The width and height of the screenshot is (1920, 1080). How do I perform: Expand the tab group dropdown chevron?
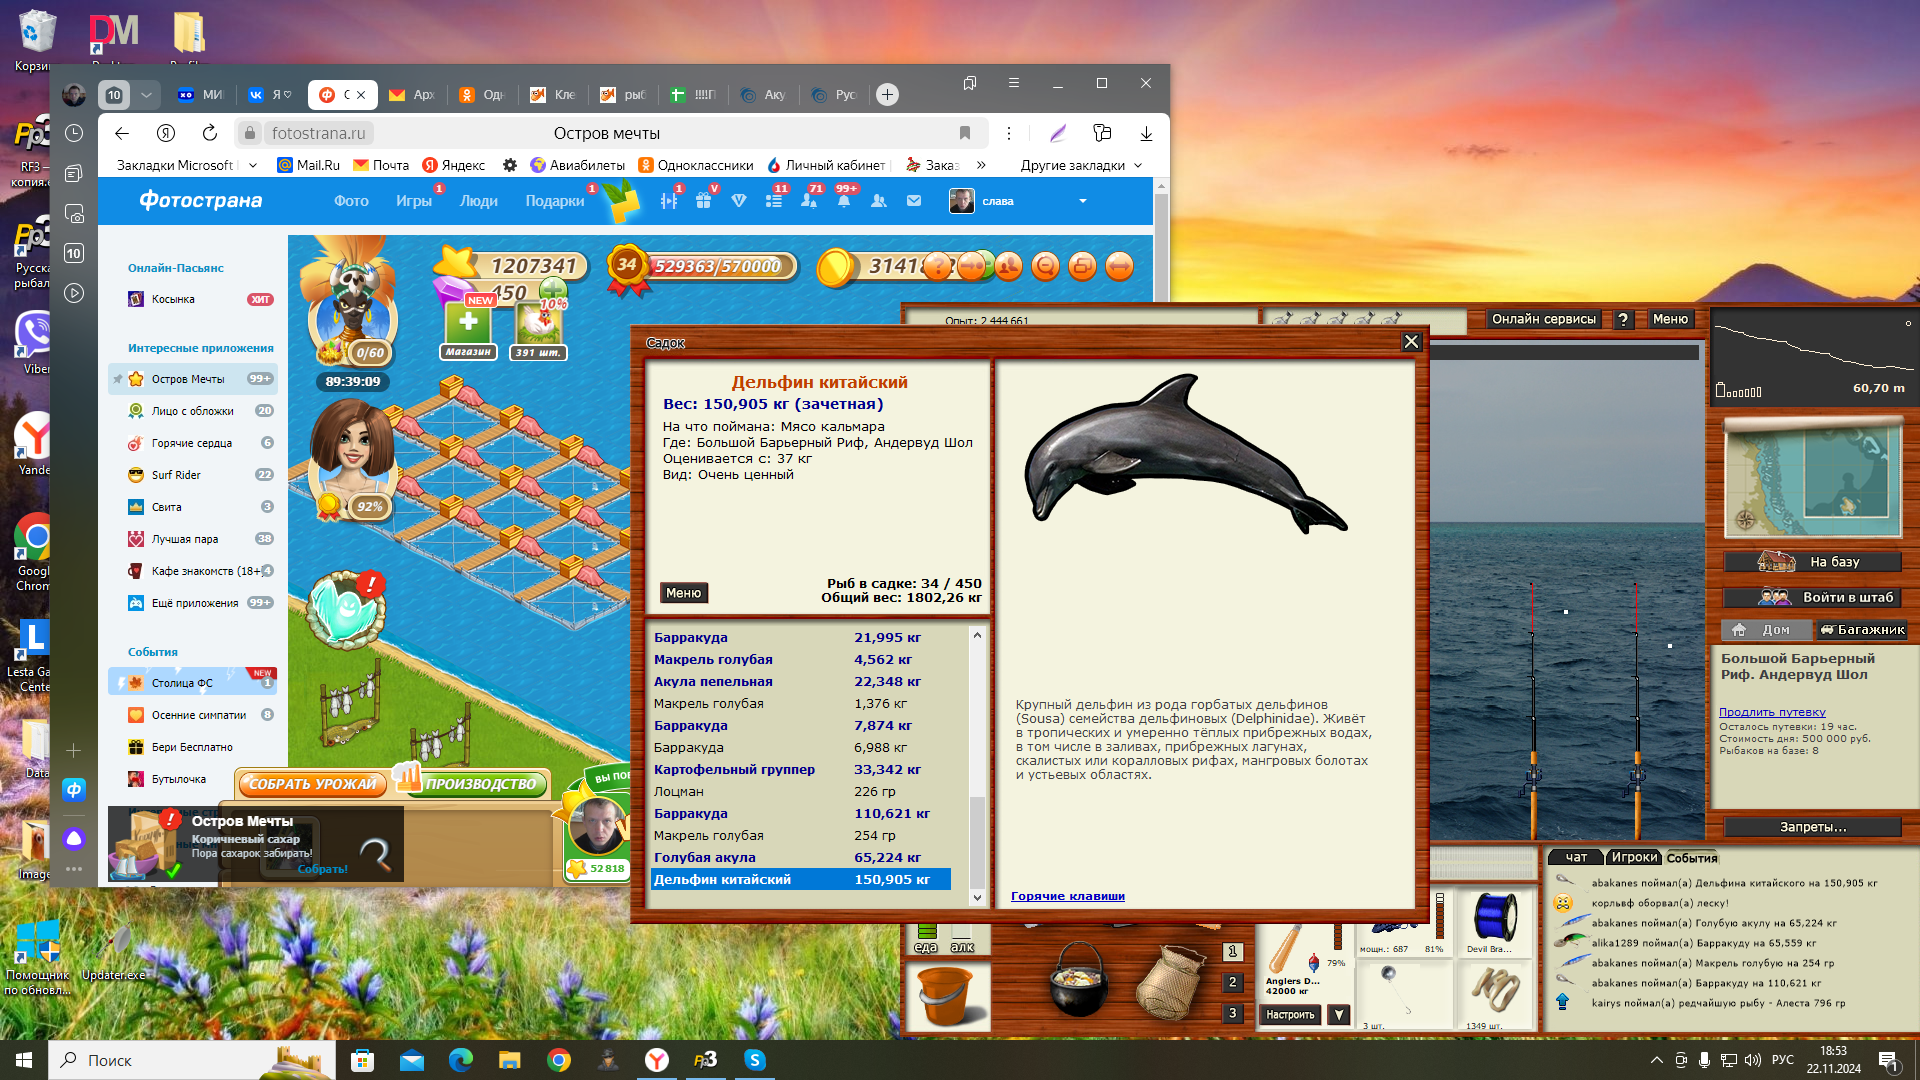pos(146,95)
